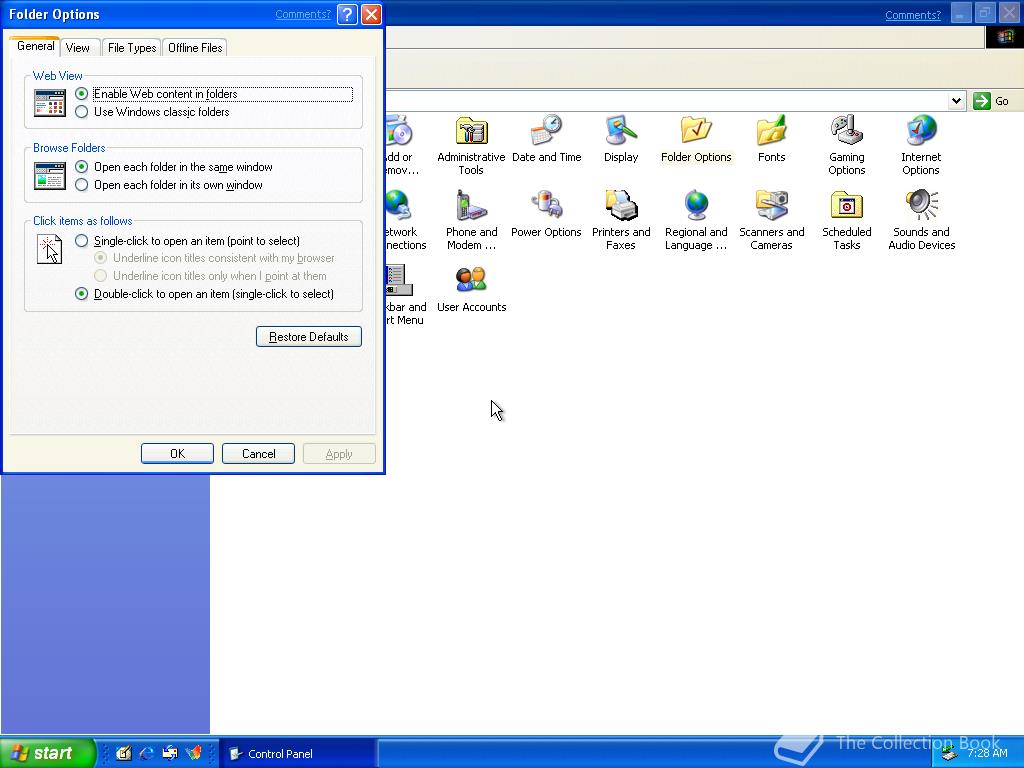Click the first quick launch icon beside Start
Viewport: 1024px width, 768px height.
pos(123,753)
